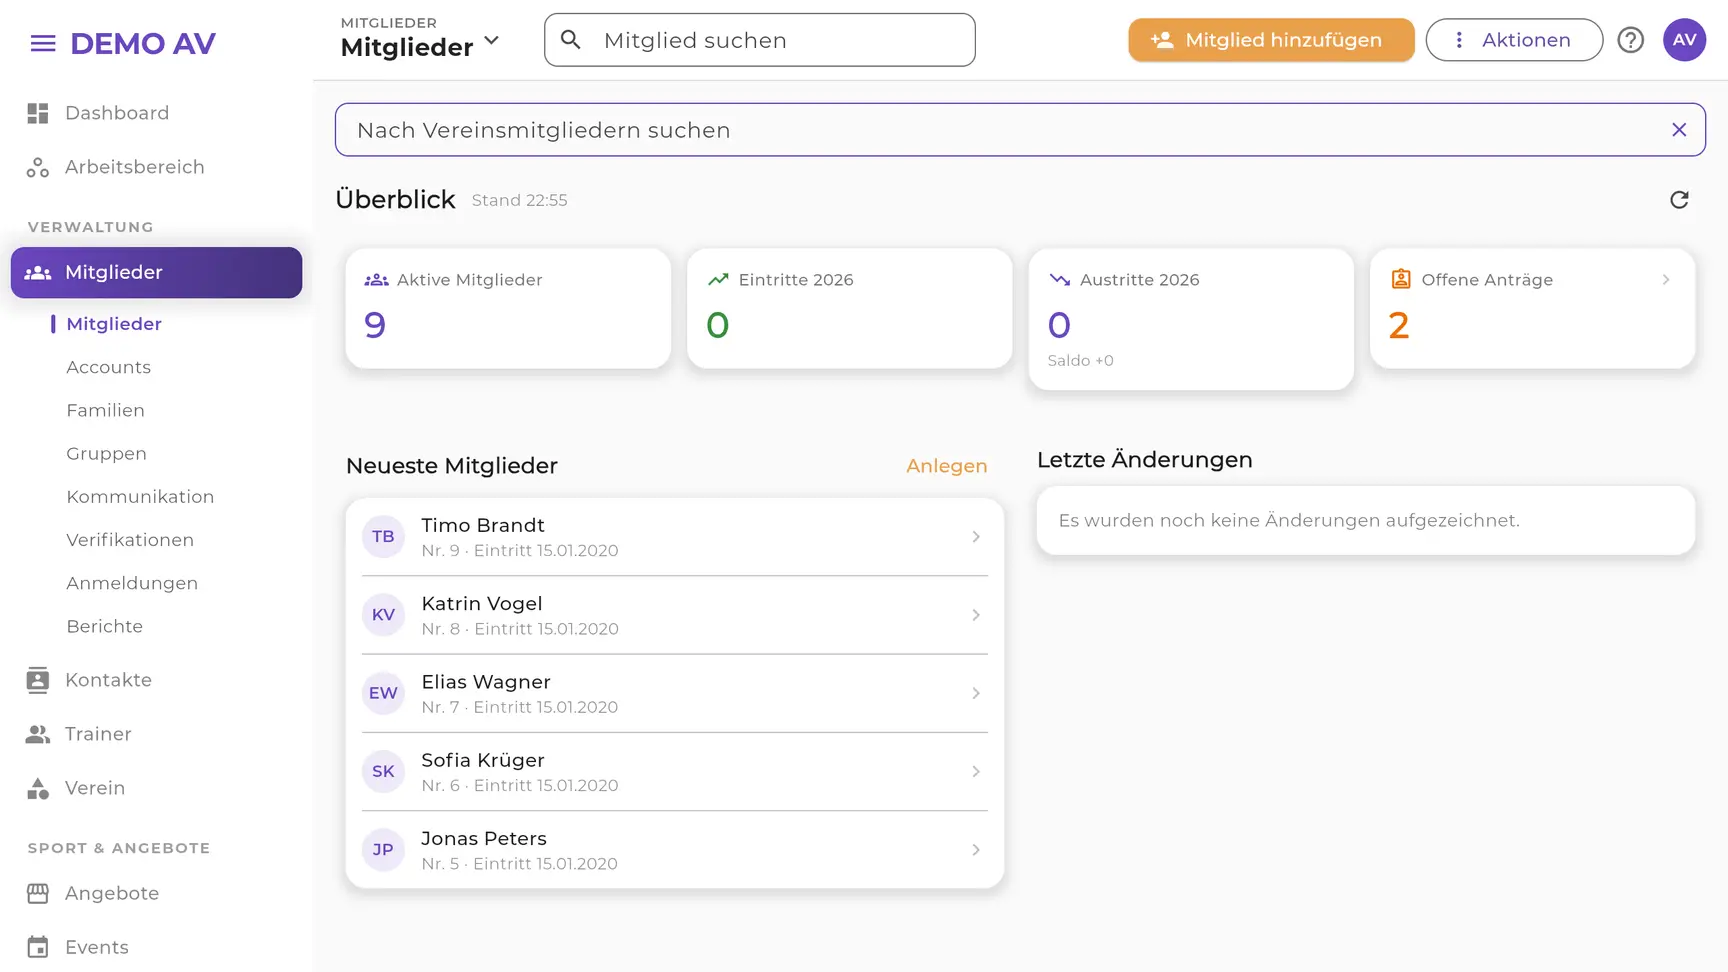The width and height of the screenshot is (1728, 972).
Task: Click the Trainer sidebar icon
Action: click(x=38, y=734)
